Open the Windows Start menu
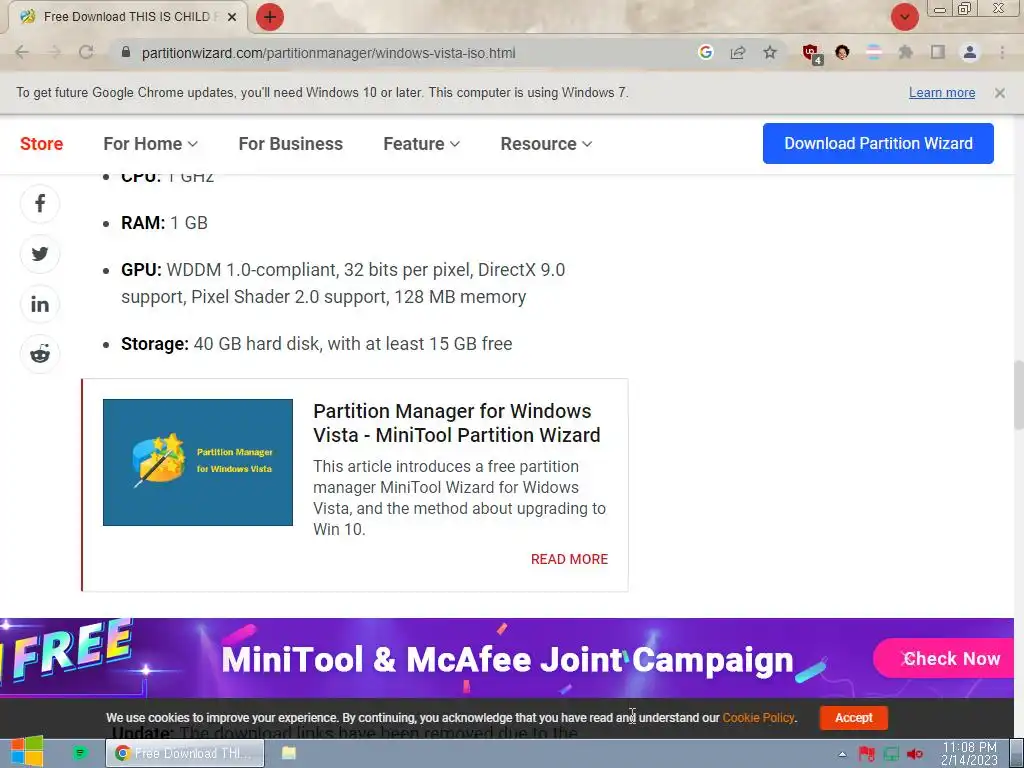This screenshot has width=1024, height=768. pyautogui.click(x=26, y=752)
